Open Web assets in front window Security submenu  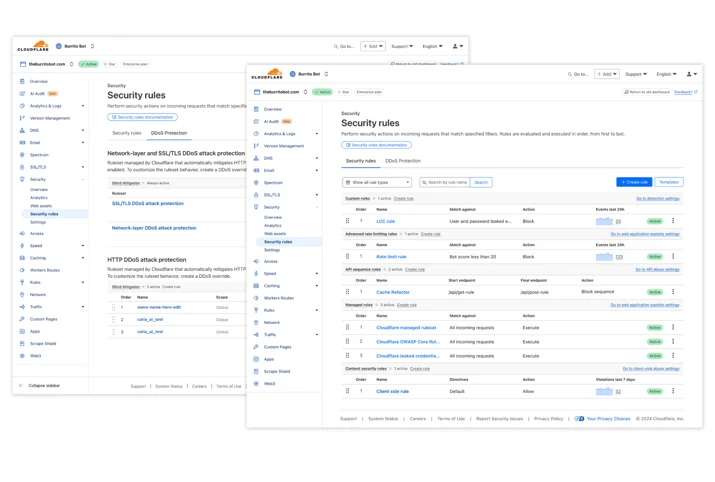click(275, 233)
